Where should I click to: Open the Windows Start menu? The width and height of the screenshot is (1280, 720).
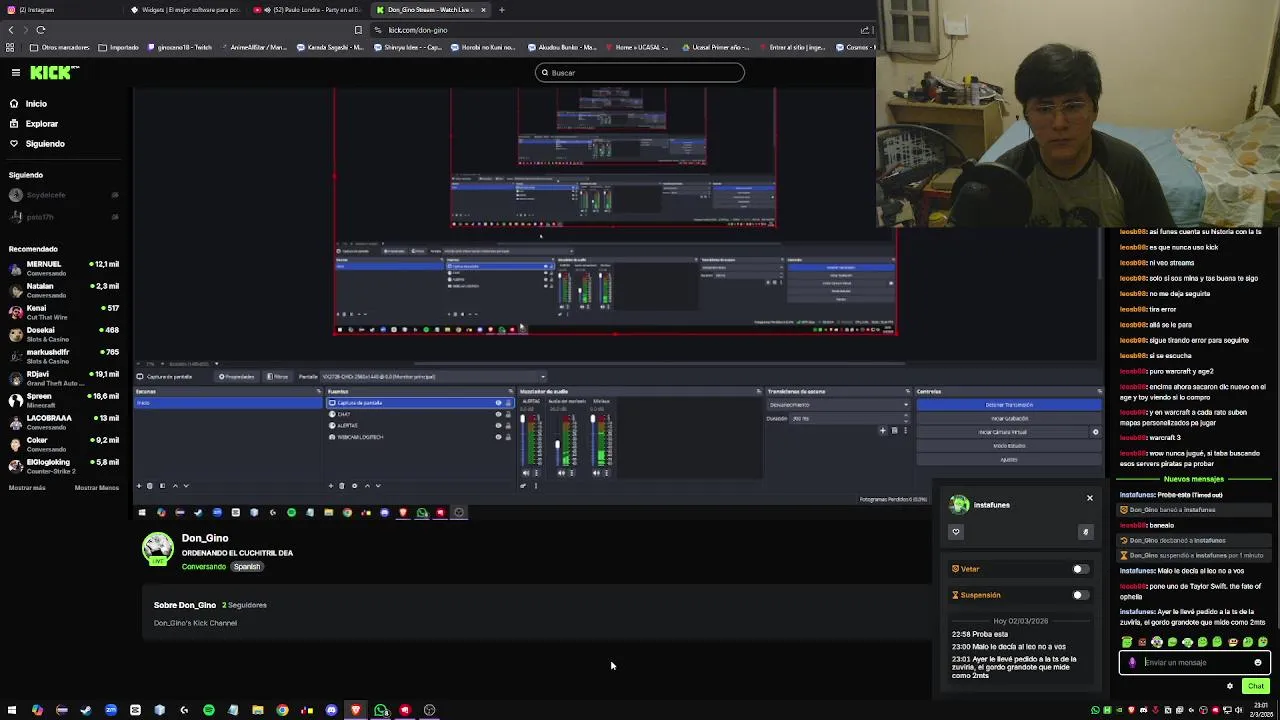tap(12, 710)
